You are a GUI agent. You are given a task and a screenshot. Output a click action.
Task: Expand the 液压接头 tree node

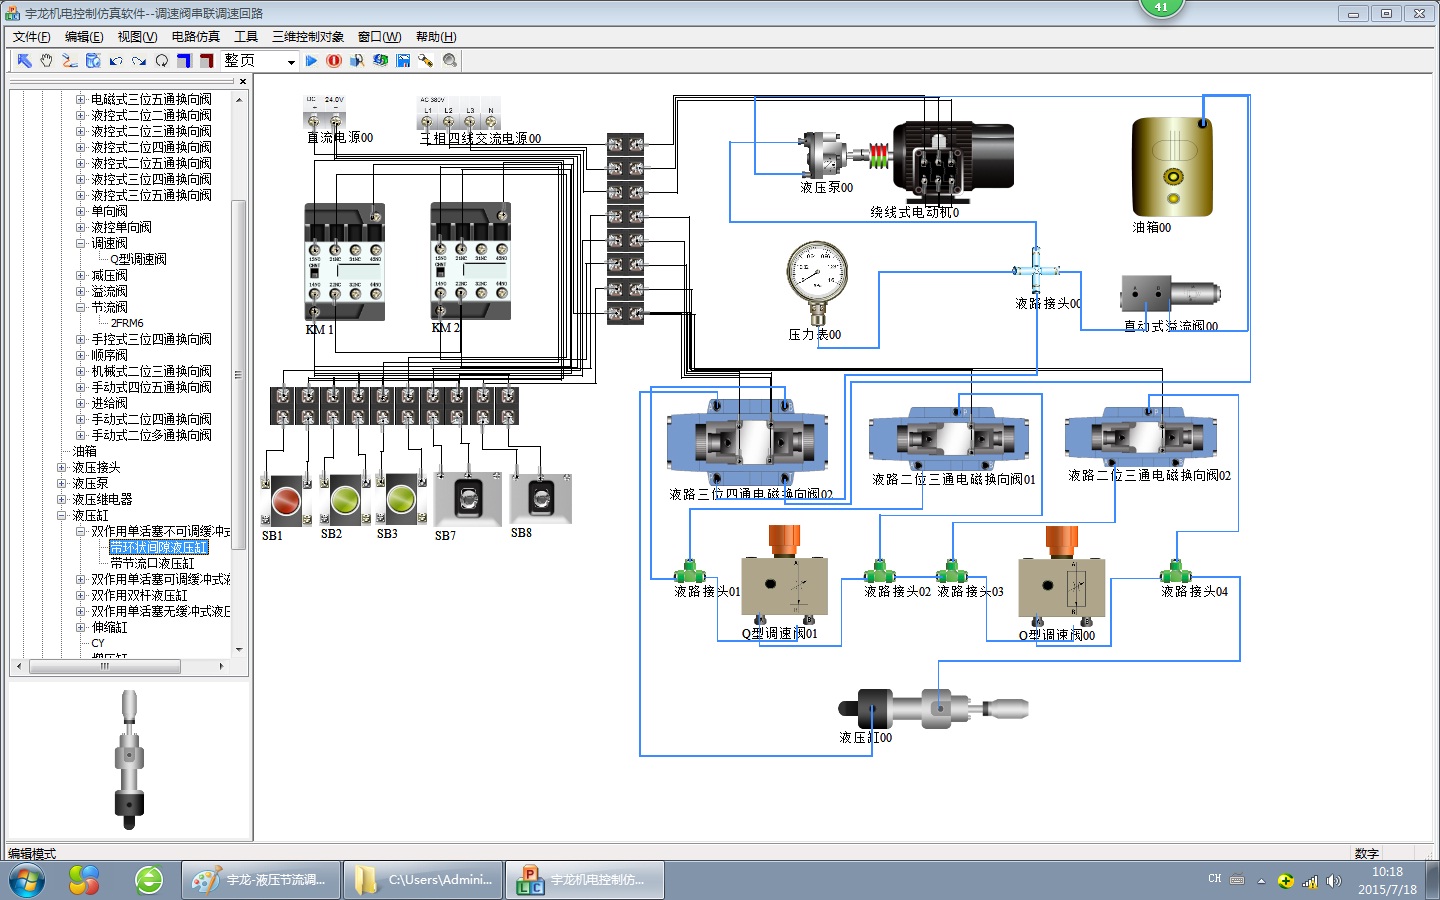(x=62, y=467)
